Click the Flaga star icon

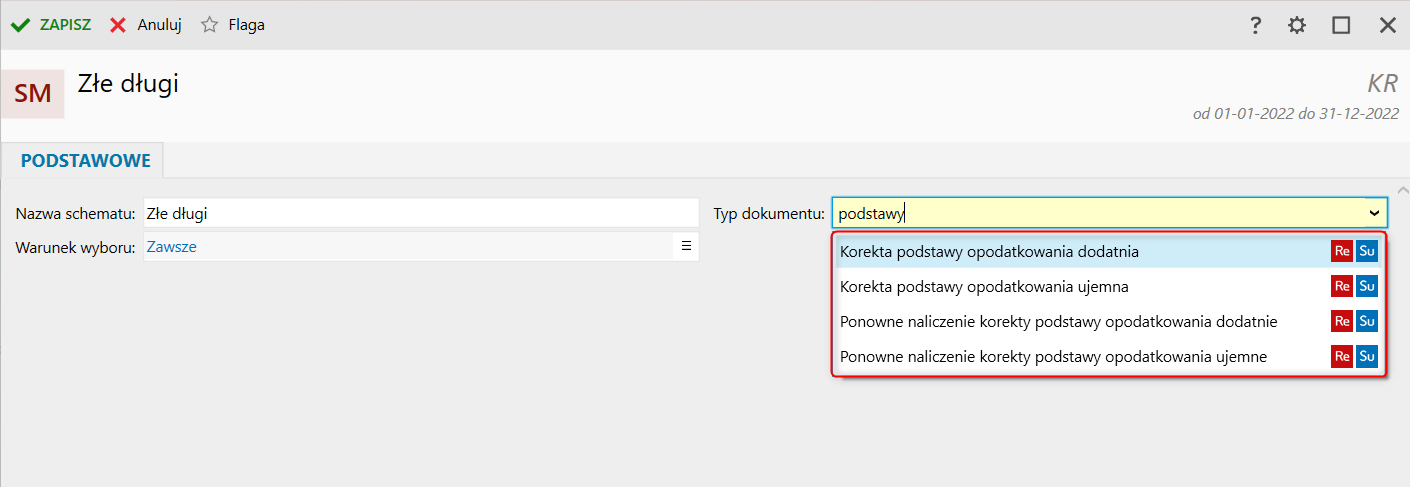click(209, 25)
